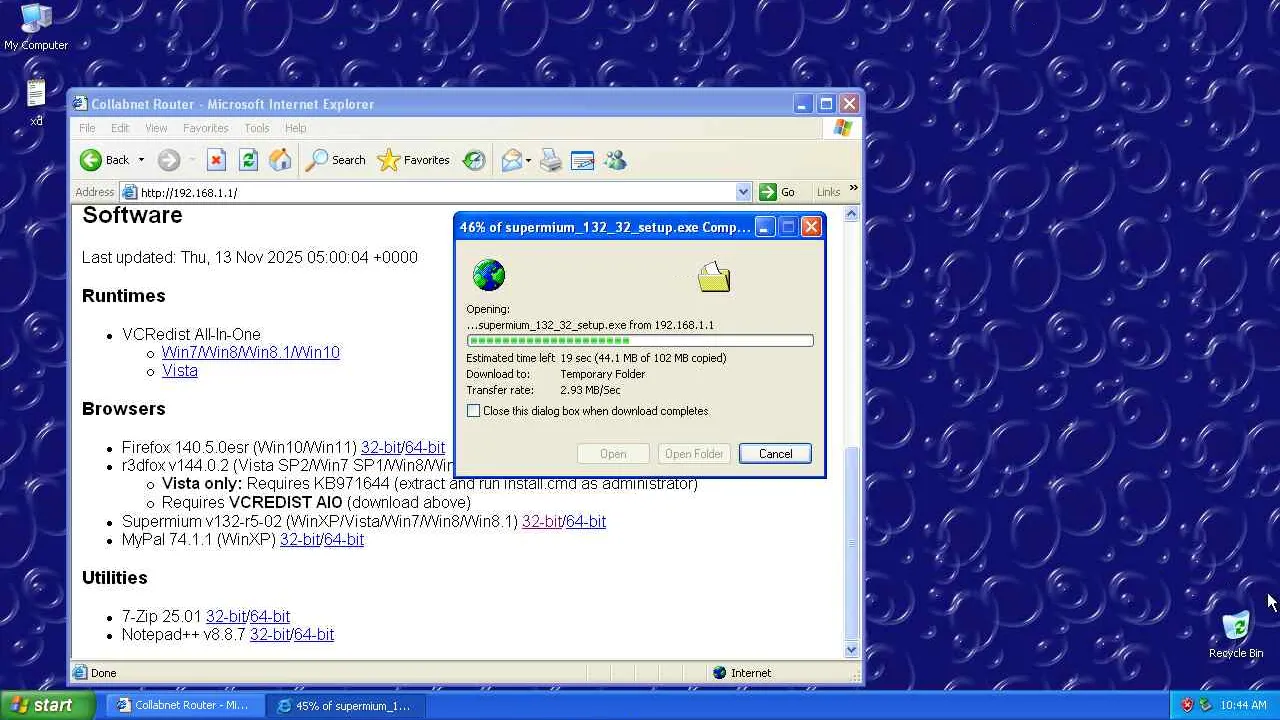Print the page with printer icon
Screen dimensions: 1280x720
[x=551, y=160]
